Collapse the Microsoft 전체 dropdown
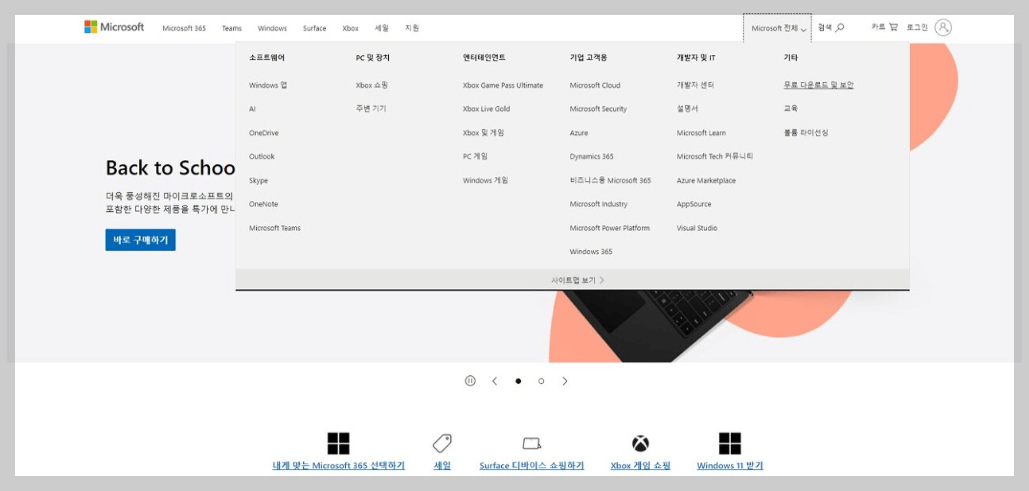Viewport: 1029px width, 491px height. [778, 28]
